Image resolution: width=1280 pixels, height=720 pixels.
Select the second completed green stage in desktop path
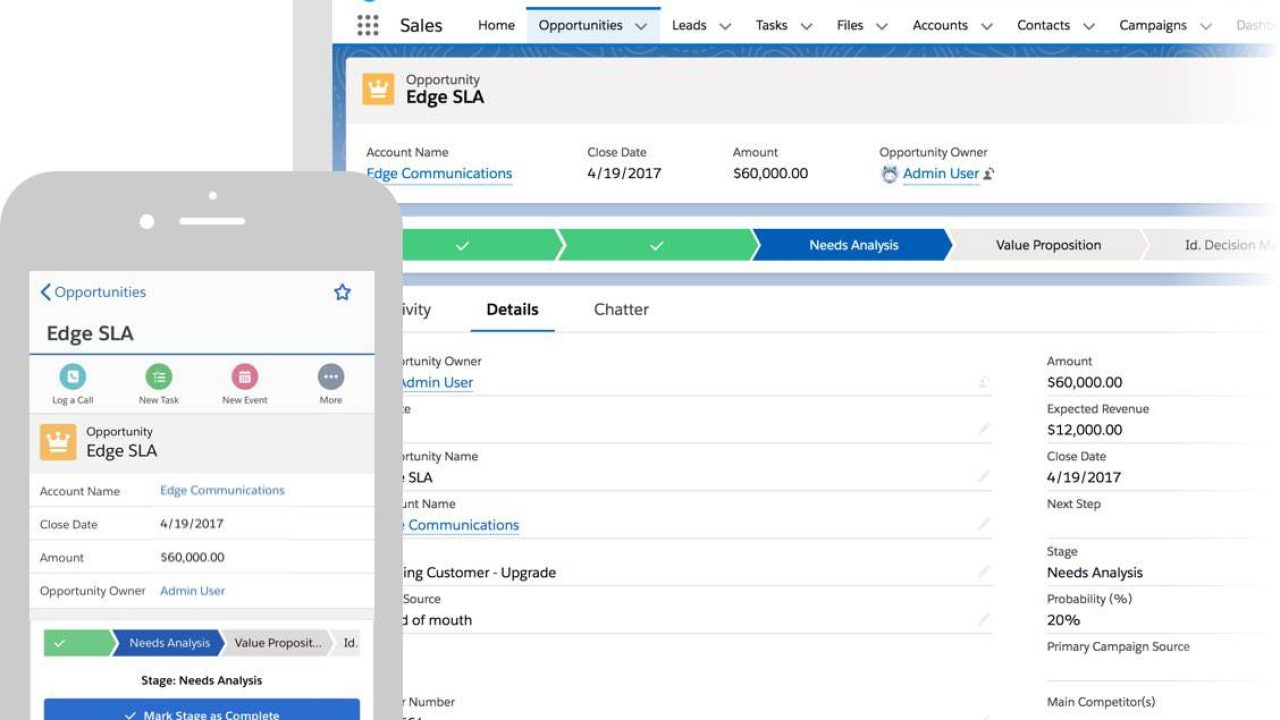(656, 245)
